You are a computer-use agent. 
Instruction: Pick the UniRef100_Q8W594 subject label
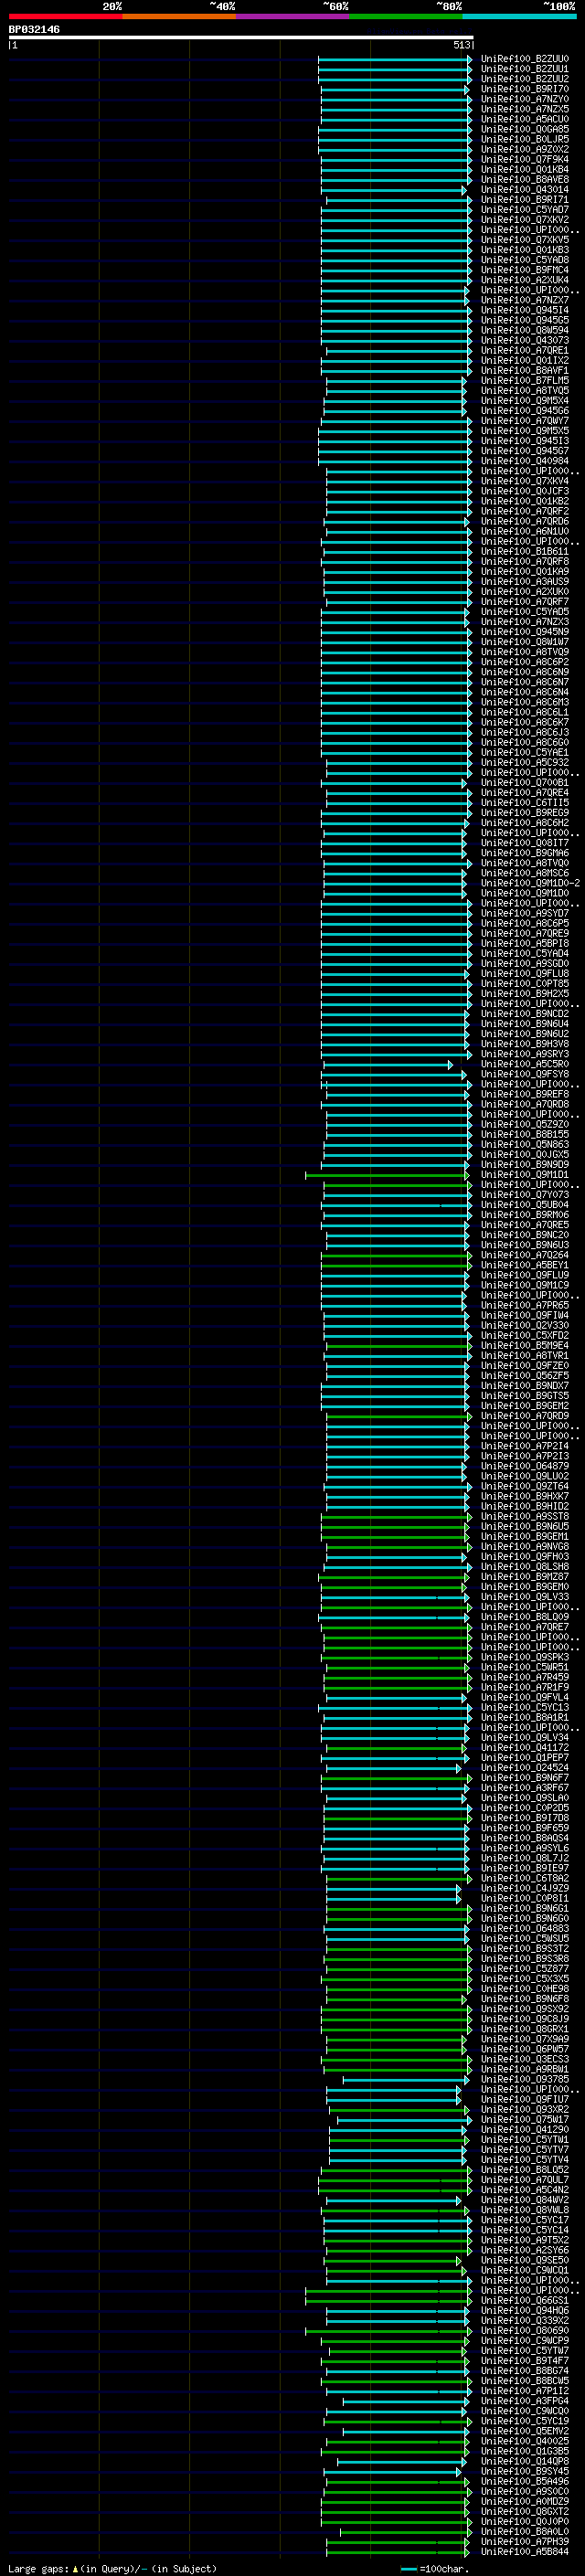[x=525, y=330]
